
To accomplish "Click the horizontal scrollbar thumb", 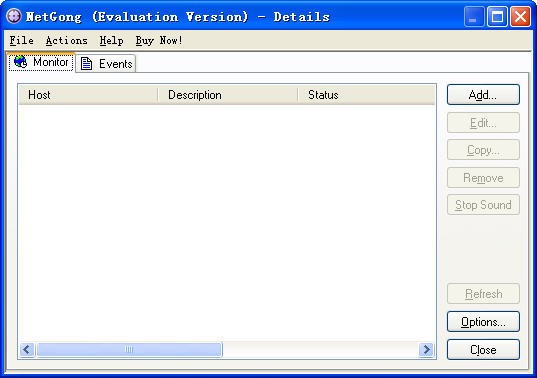I will click(x=129, y=350).
